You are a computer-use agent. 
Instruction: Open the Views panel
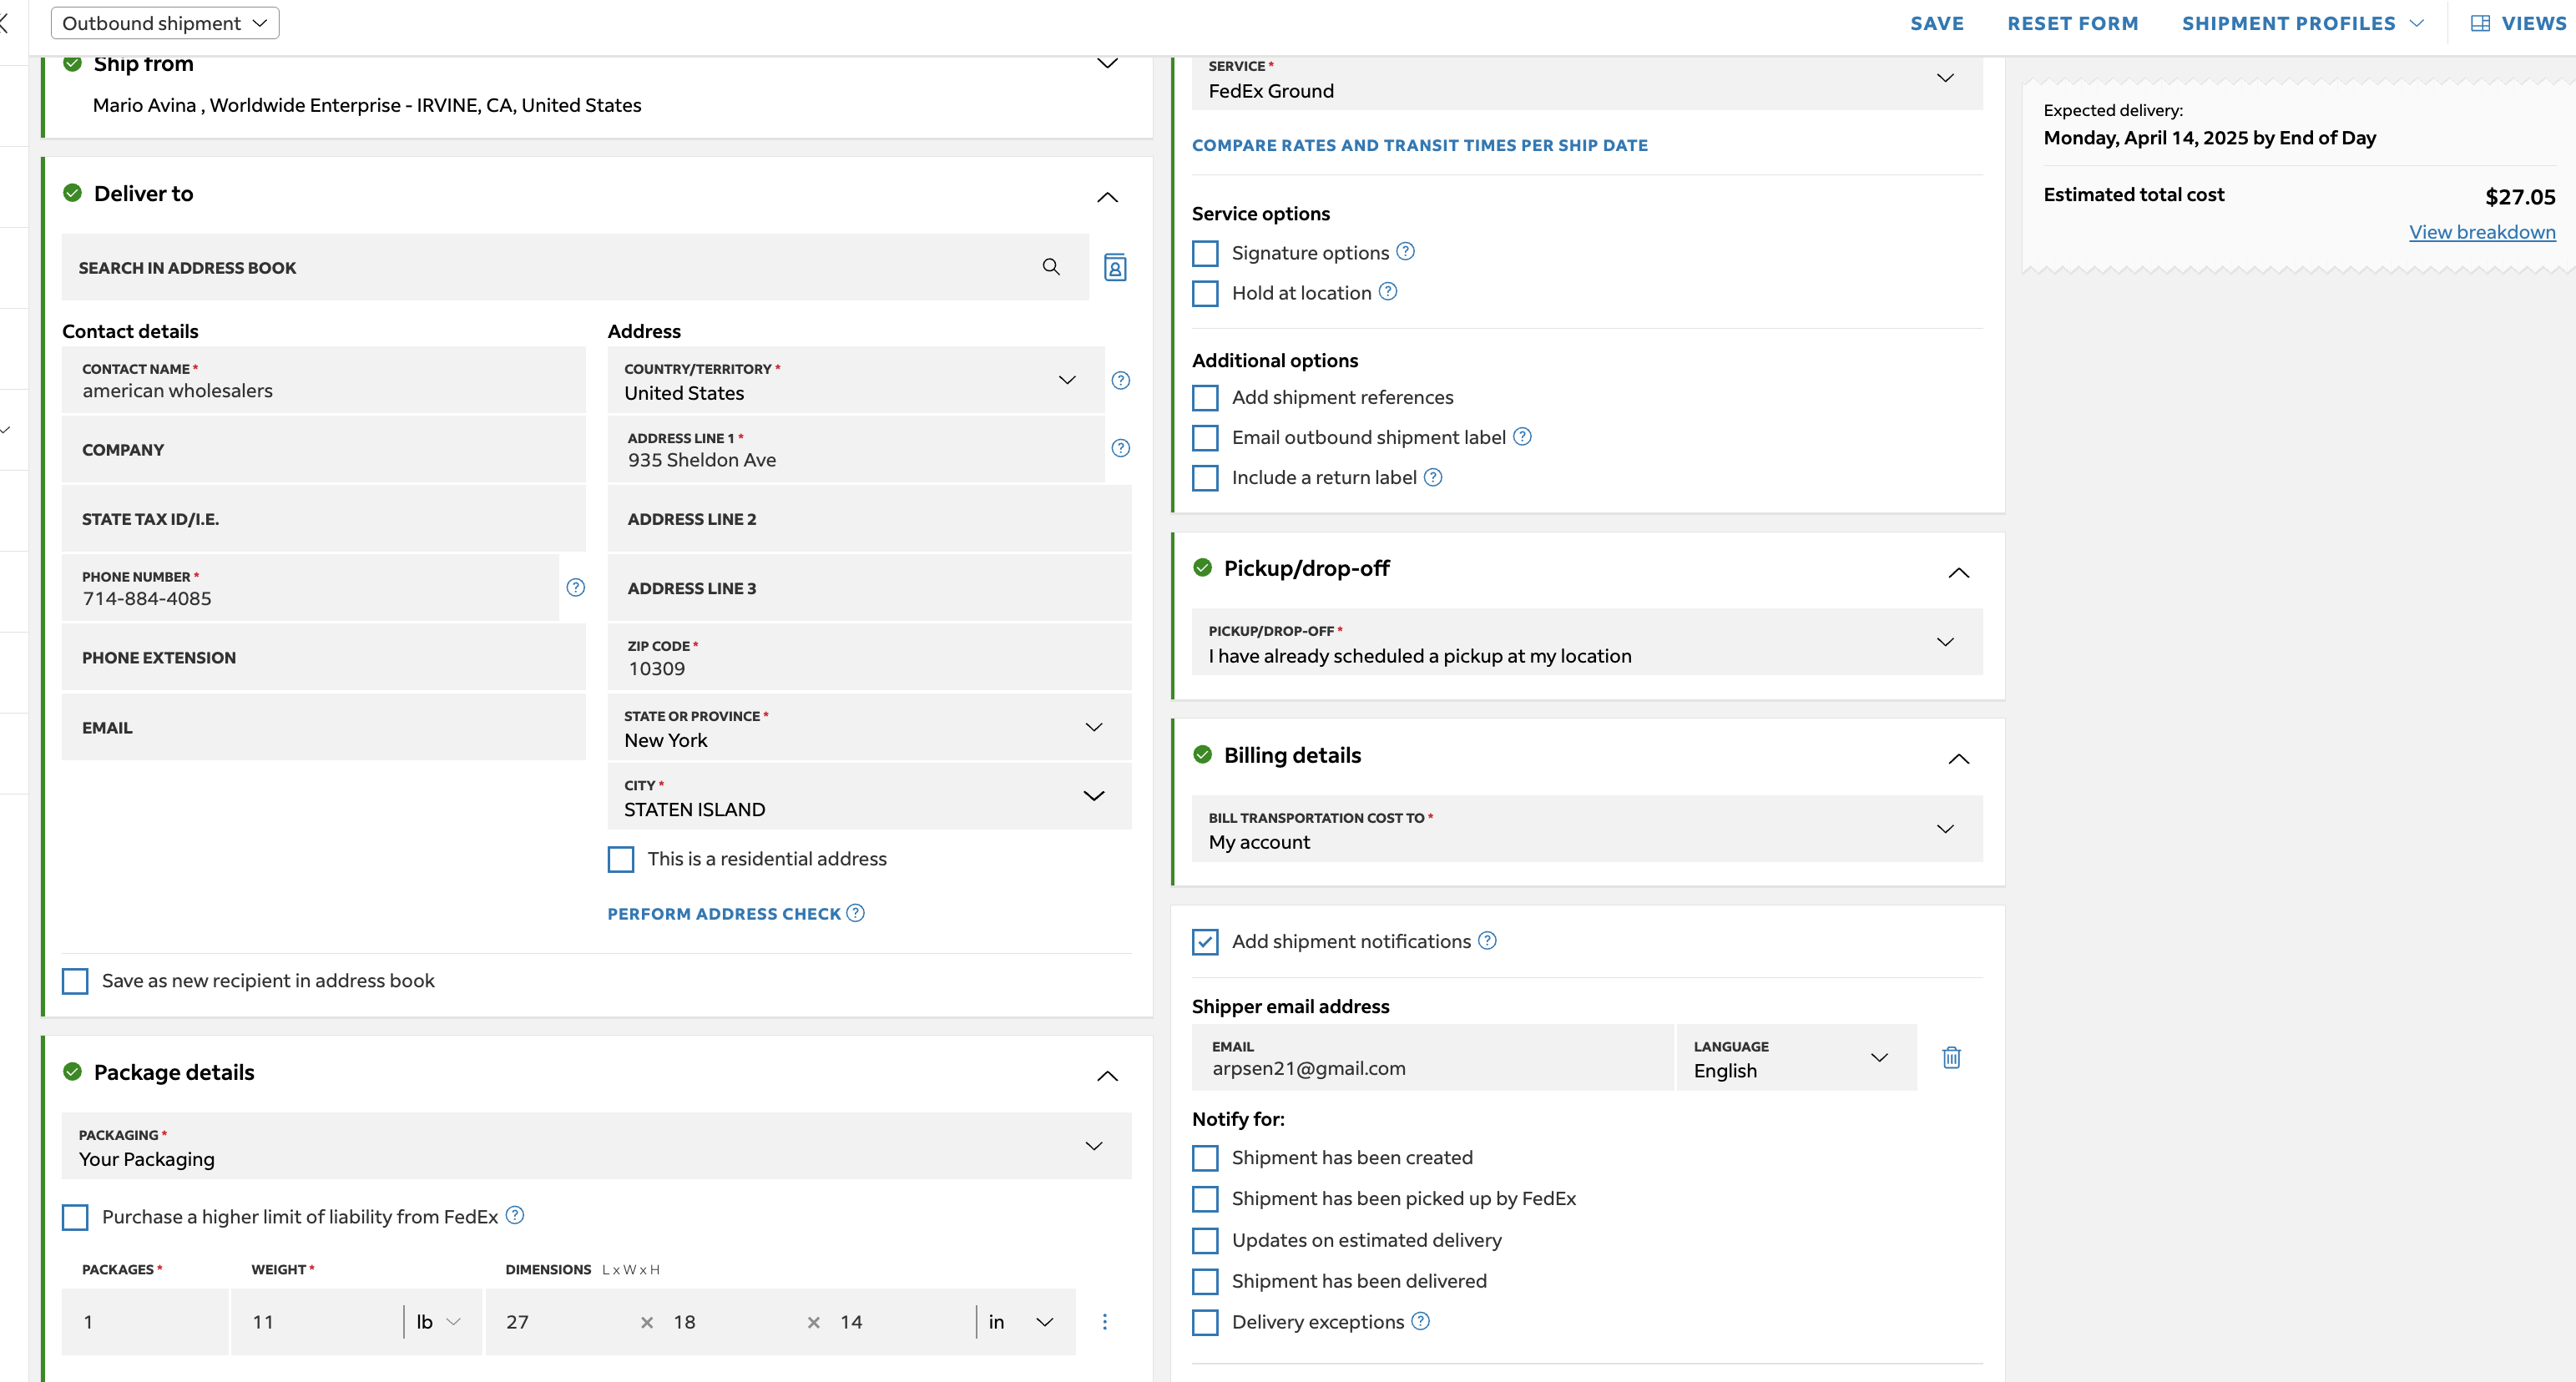coord(2520,23)
